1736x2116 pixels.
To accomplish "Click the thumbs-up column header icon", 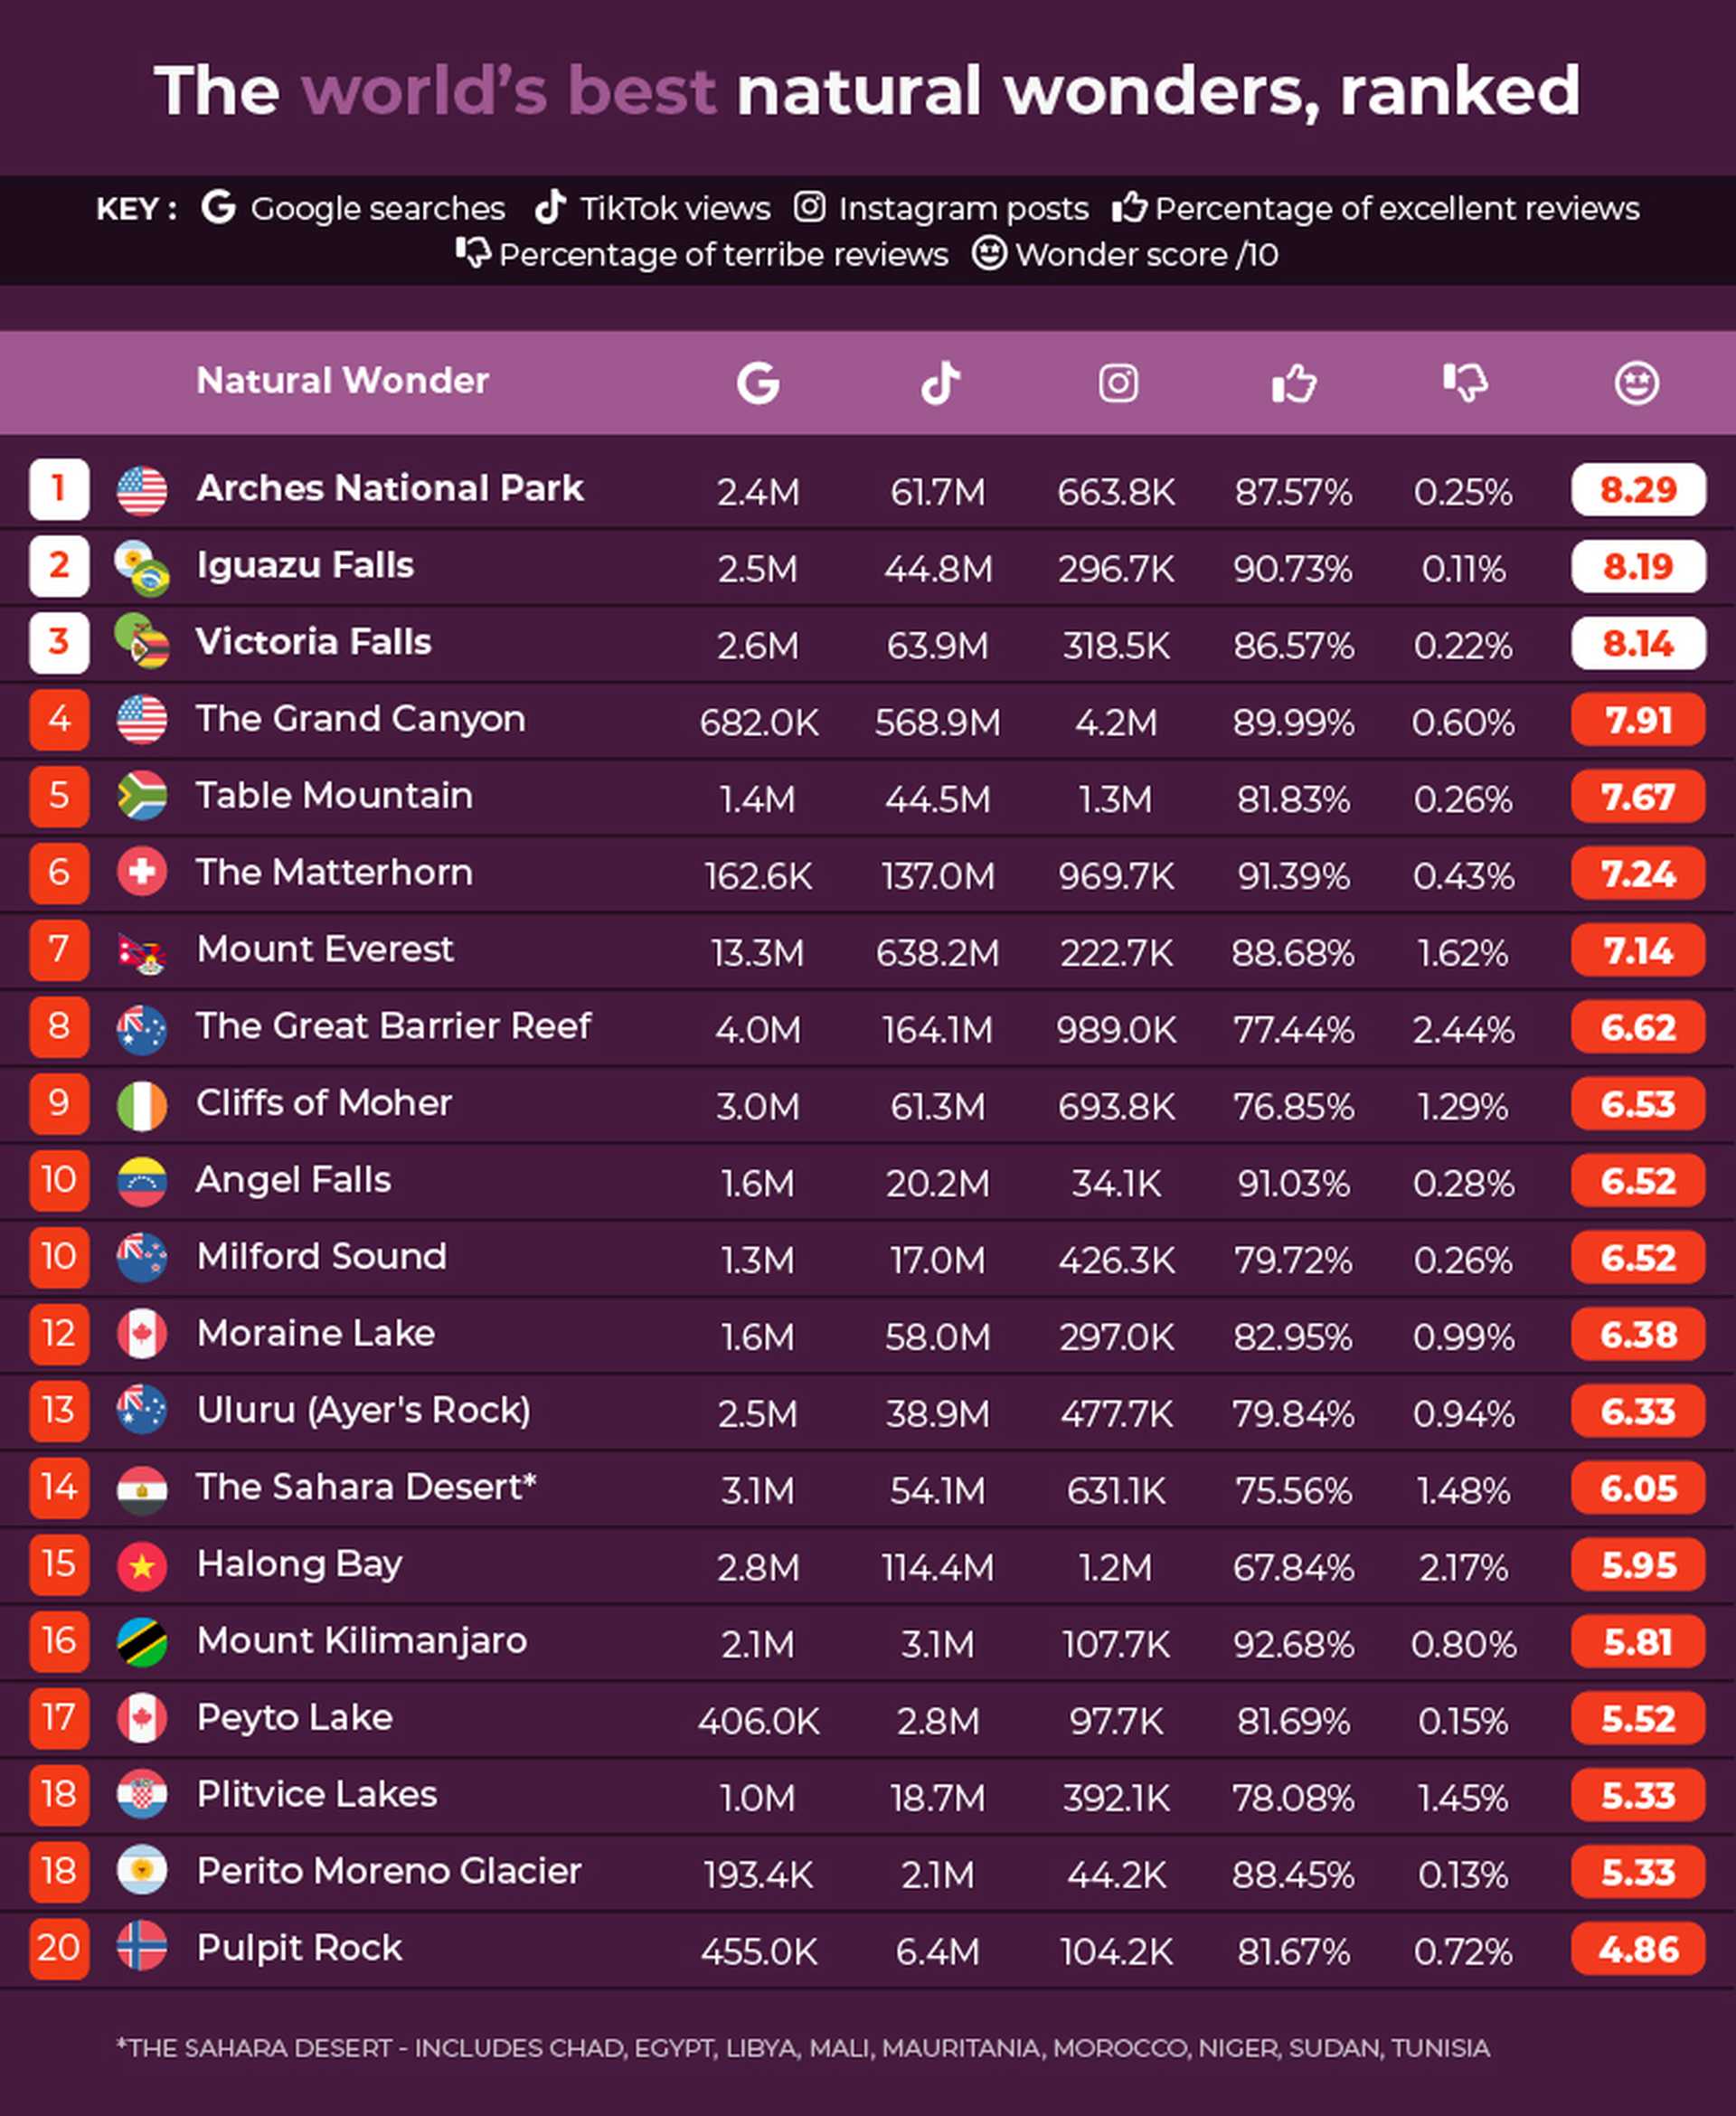I will (x=1293, y=382).
